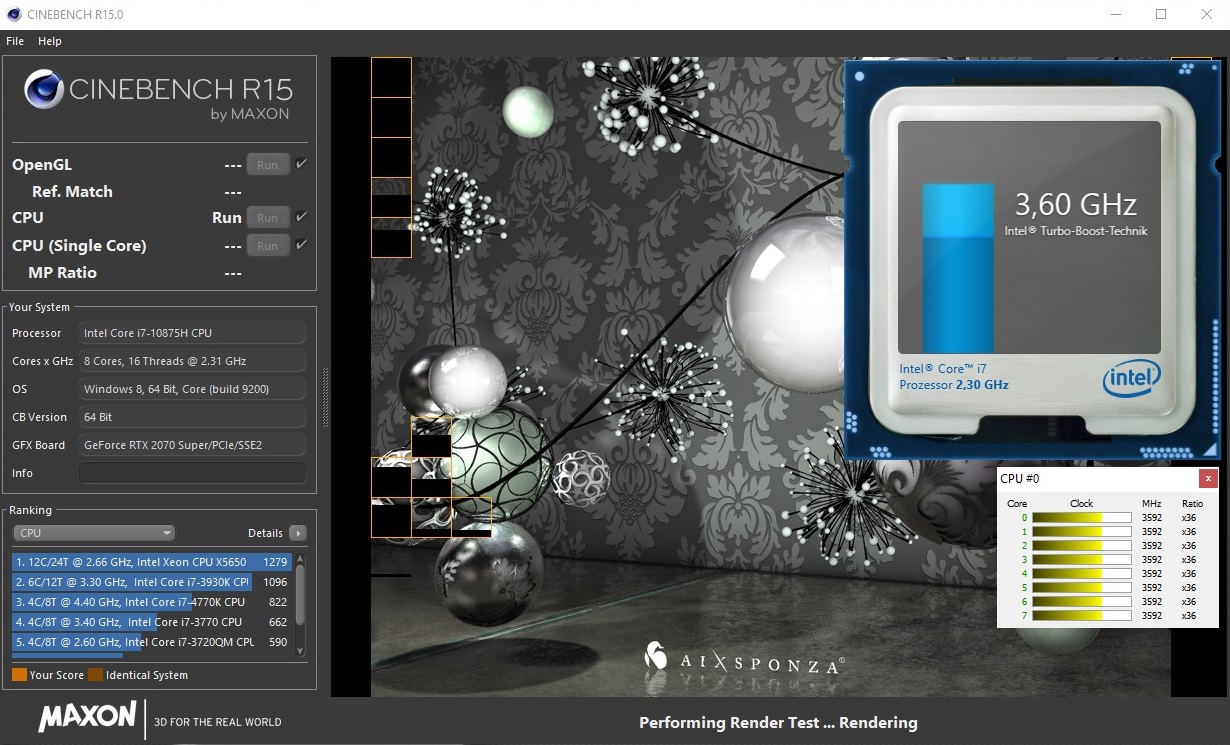This screenshot has width=1230, height=745.
Task: Click the Details arrow icon in Ranking
Action: point(298,533)
